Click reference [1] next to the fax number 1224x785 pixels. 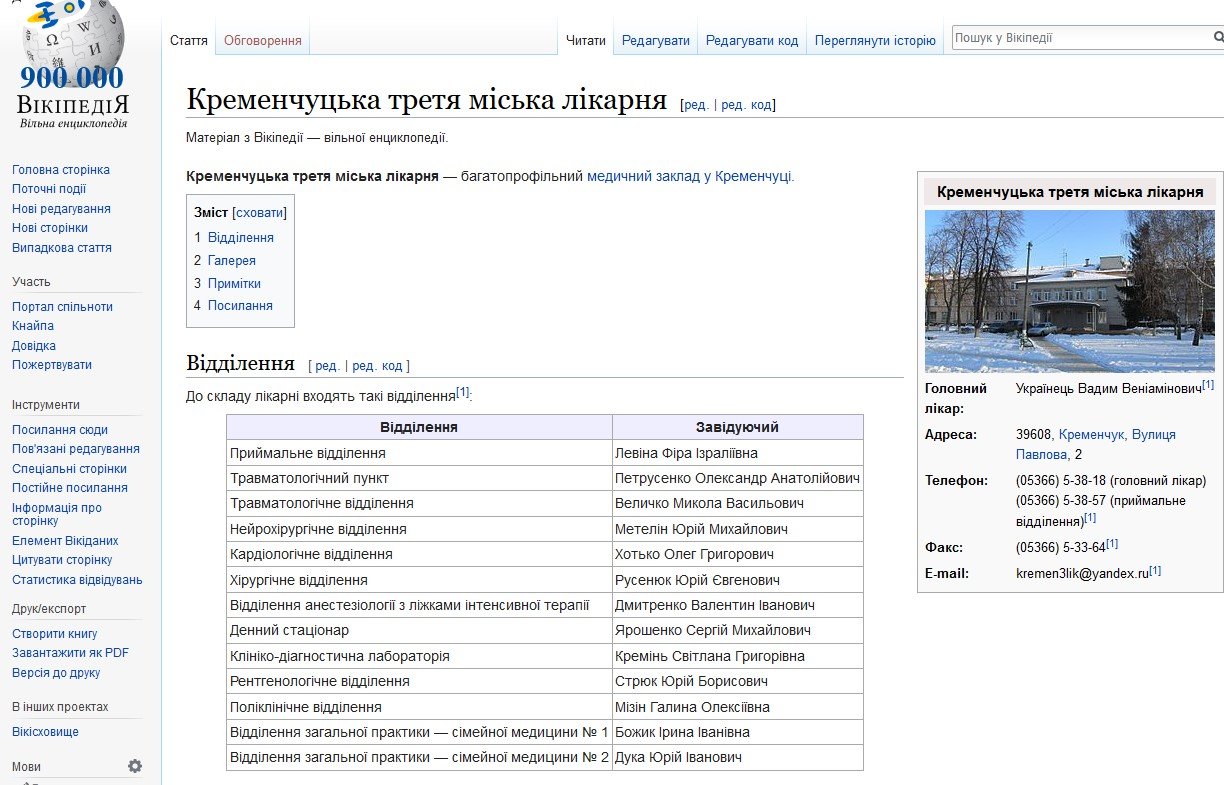(1111, 545)
